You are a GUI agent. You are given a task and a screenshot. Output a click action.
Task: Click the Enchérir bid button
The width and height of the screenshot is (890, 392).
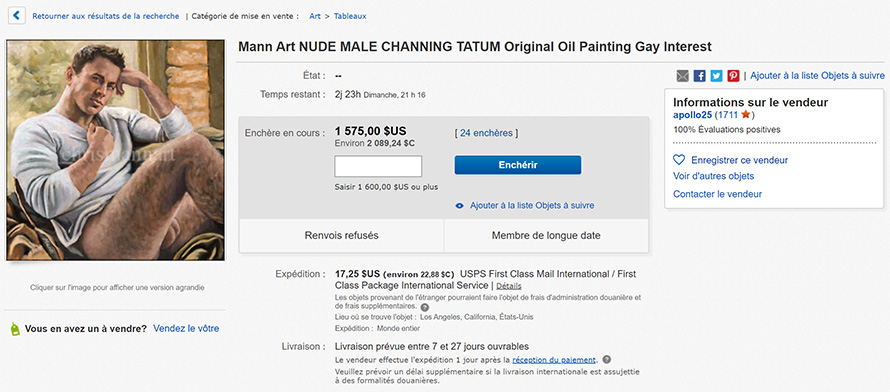(518, 165)
